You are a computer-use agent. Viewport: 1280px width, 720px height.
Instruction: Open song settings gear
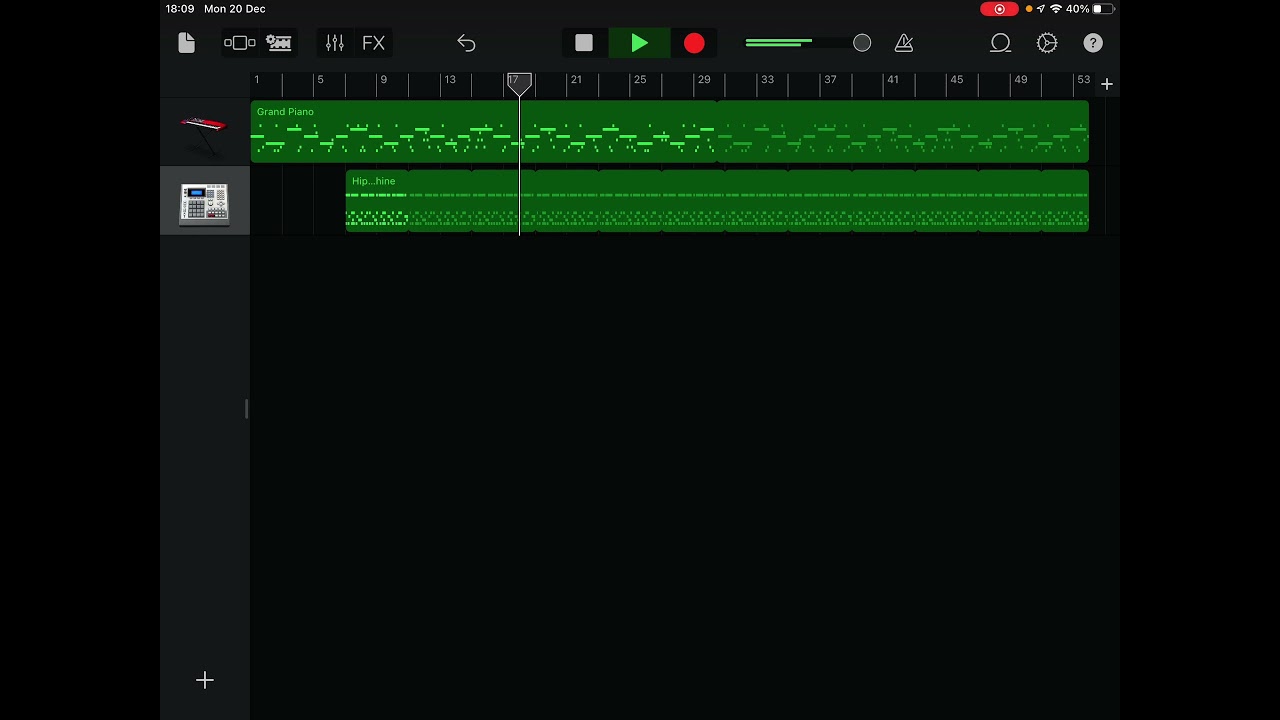click(x=1047, y=43)
